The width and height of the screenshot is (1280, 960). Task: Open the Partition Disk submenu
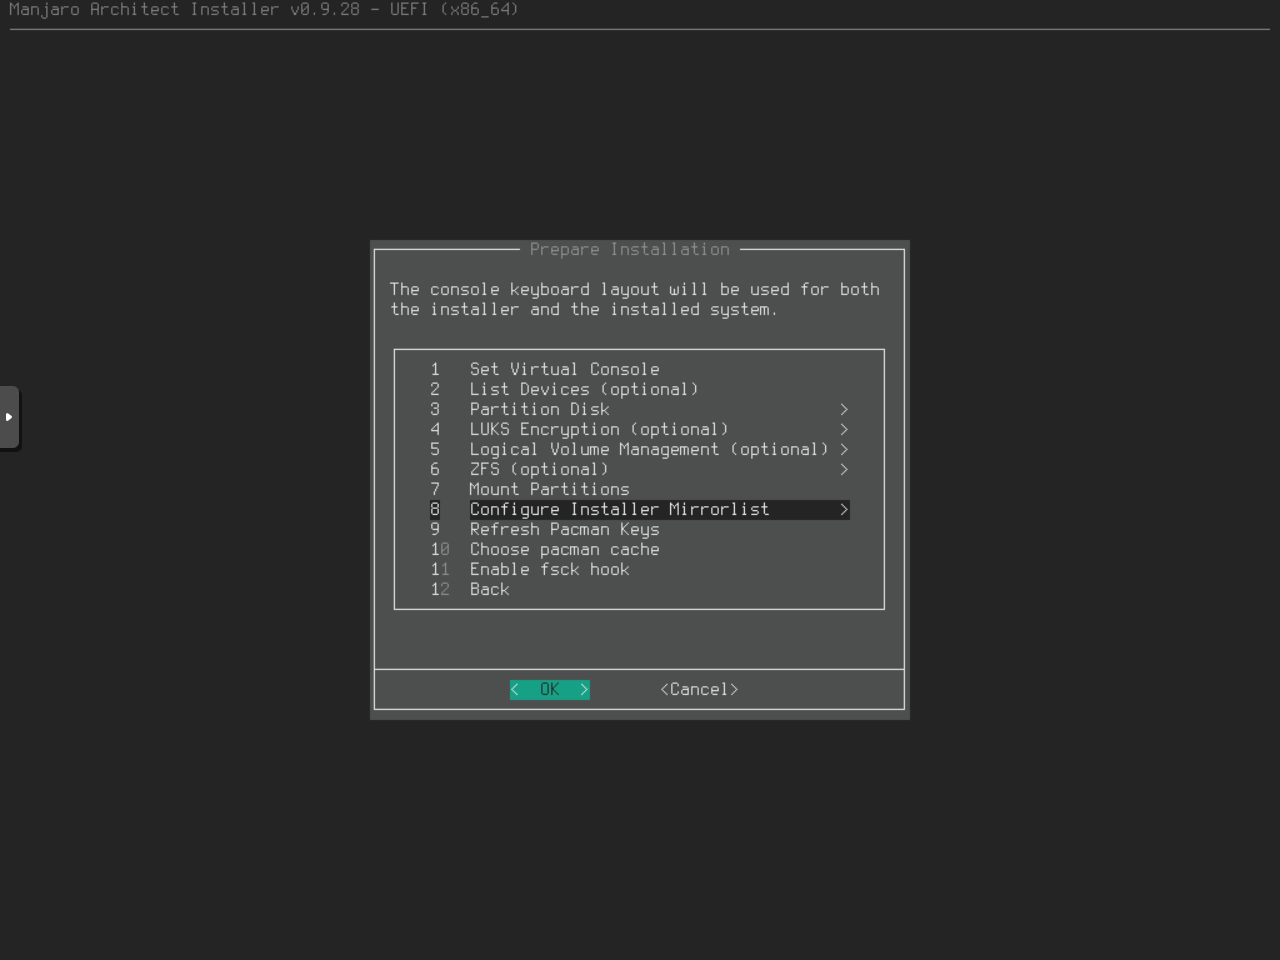(539, 409)
